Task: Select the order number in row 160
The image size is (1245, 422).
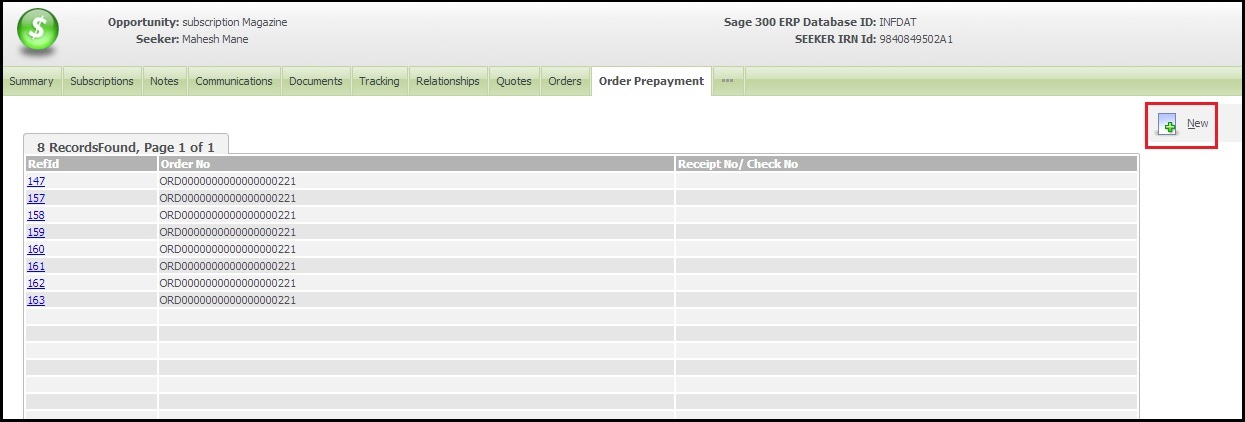Action: [x=228, y=249]
